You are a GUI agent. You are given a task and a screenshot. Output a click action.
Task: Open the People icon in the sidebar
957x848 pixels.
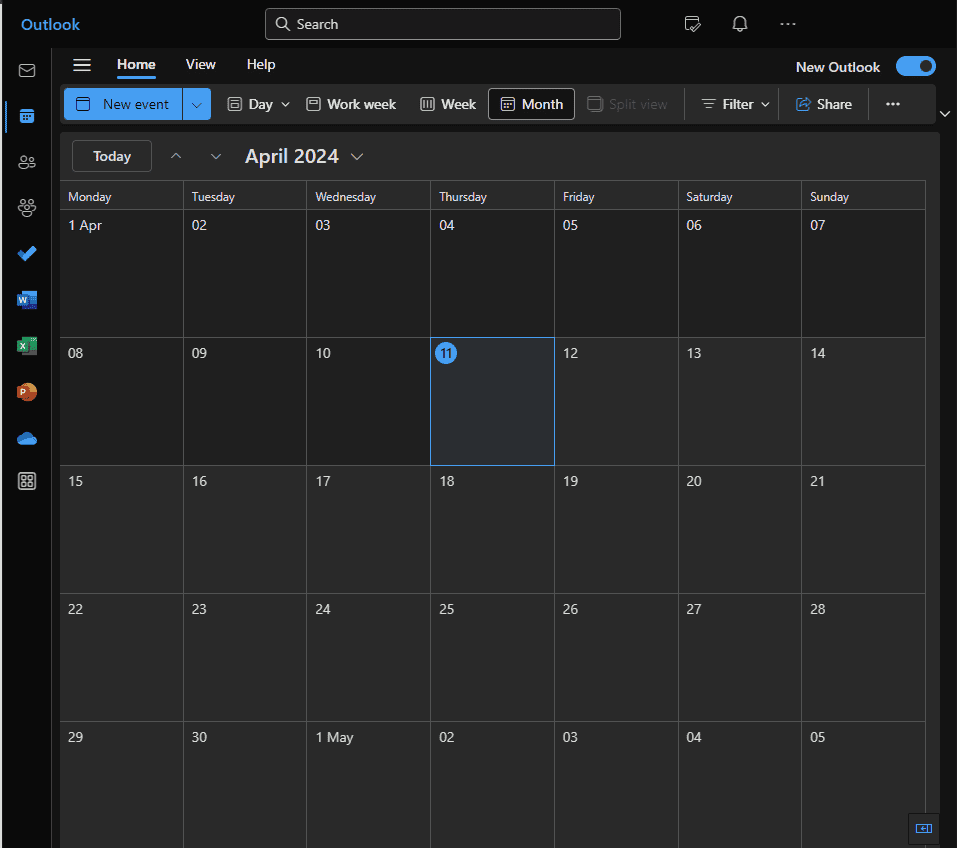tap(27, 162)
